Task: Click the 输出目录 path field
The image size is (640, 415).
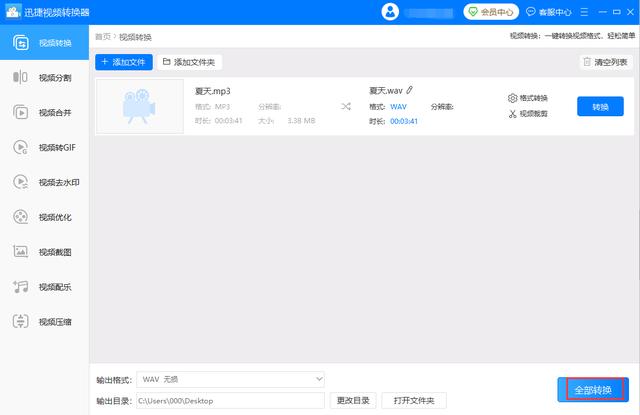Action: tap(230, 401)
